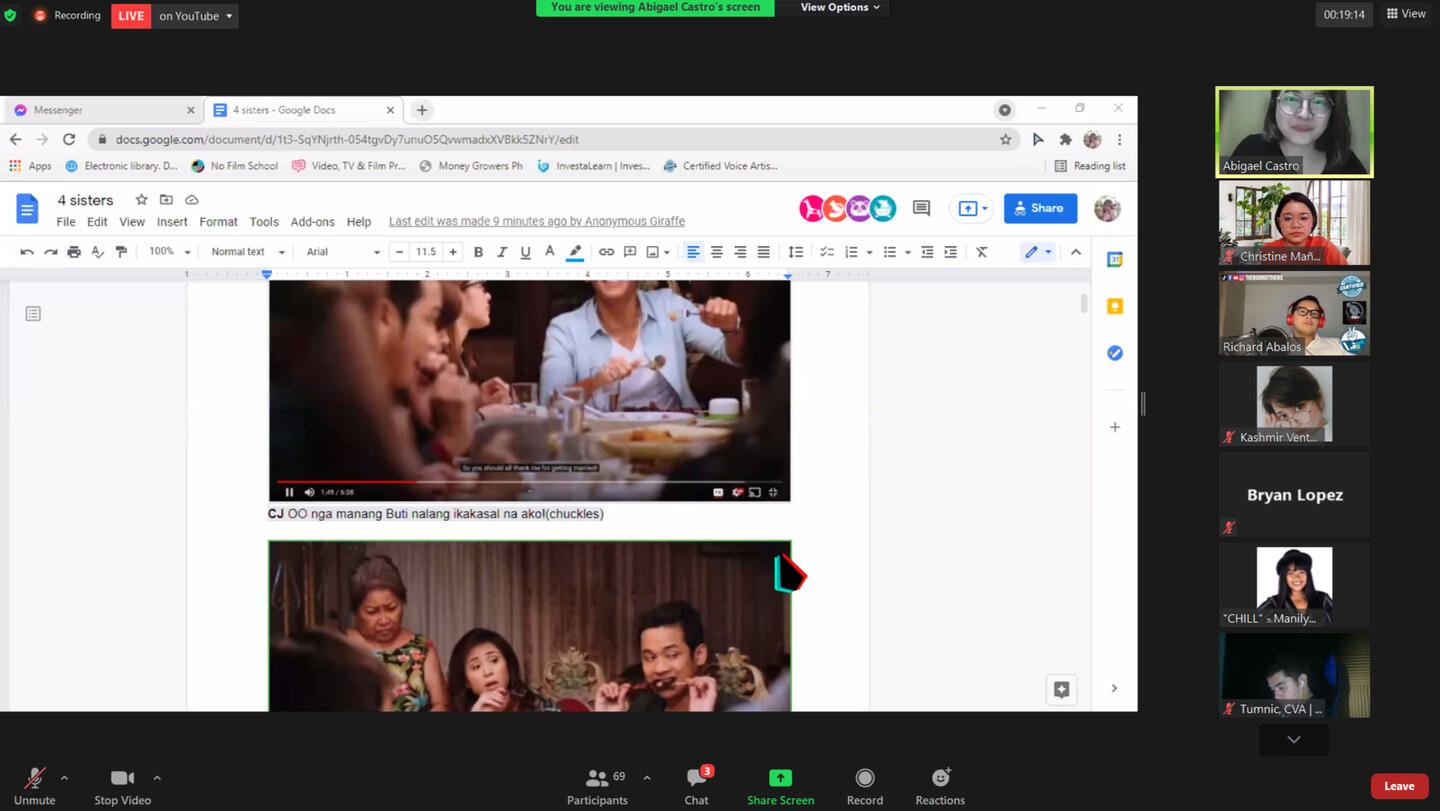Open the Last edit history link
The height and width of the screenshot is (811, 1440).
coord(537,222)
